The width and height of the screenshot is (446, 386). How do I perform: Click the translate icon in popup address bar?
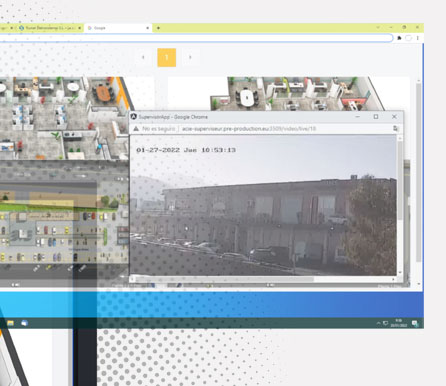pos(396,129)
